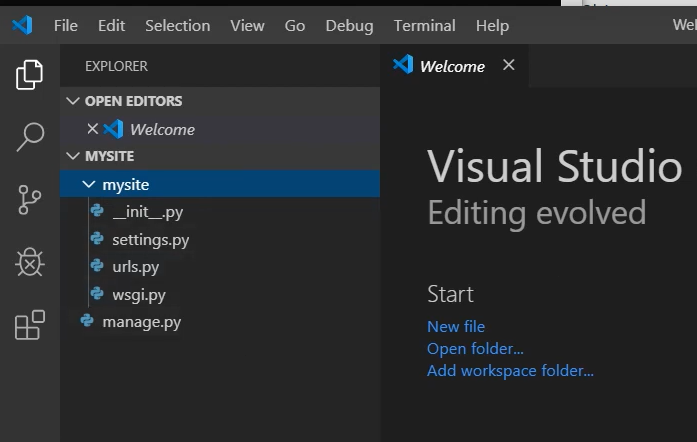The width and height of the screenshot is (697, 442).
Task: Click Python icon beside wsgi.py
Action: [x=97, y=293]
